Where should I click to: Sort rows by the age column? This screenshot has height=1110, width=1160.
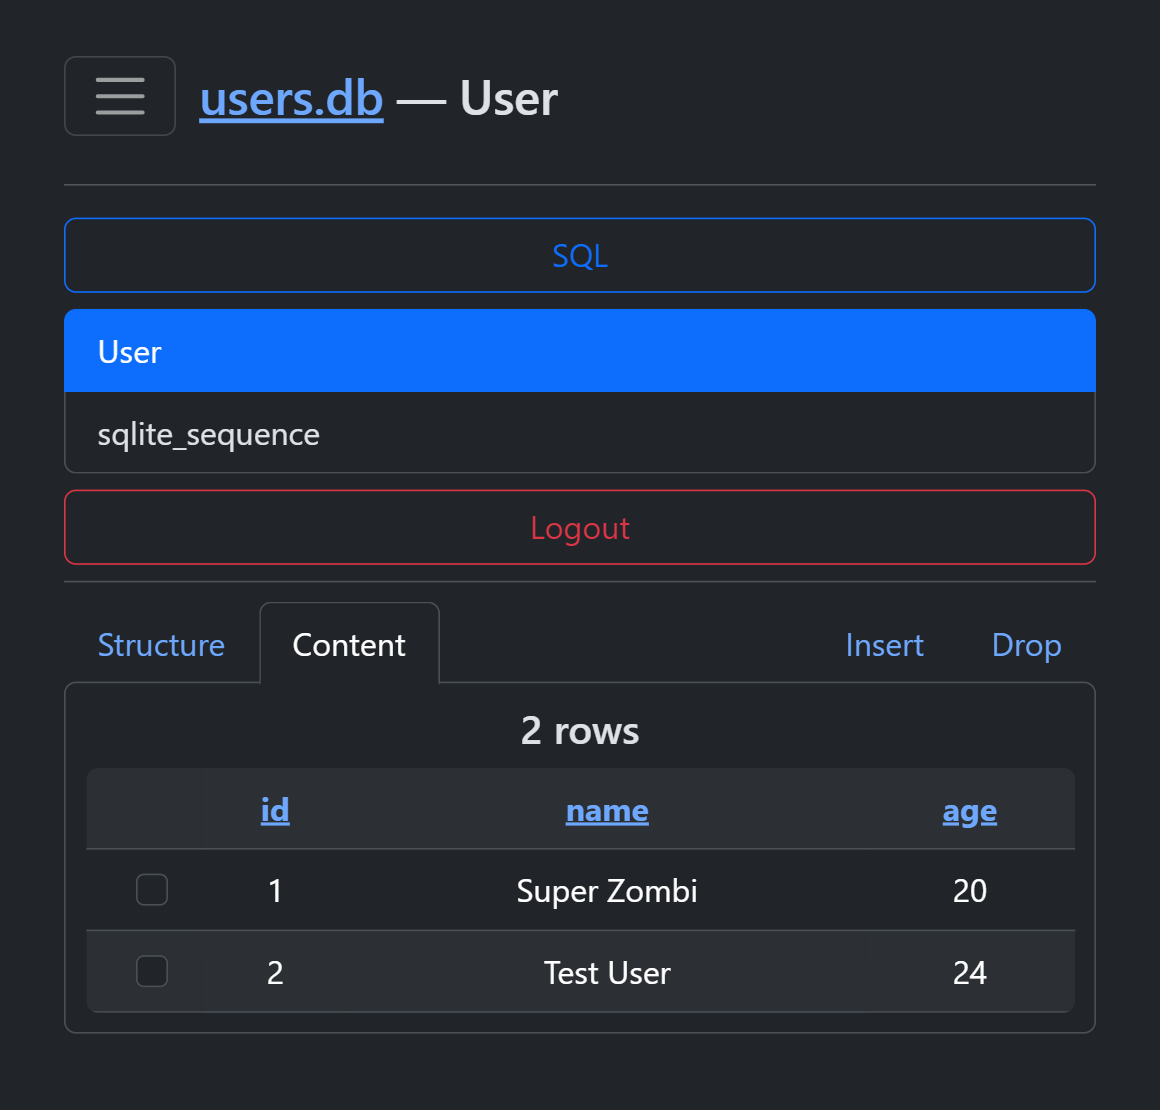coord(969,811)
